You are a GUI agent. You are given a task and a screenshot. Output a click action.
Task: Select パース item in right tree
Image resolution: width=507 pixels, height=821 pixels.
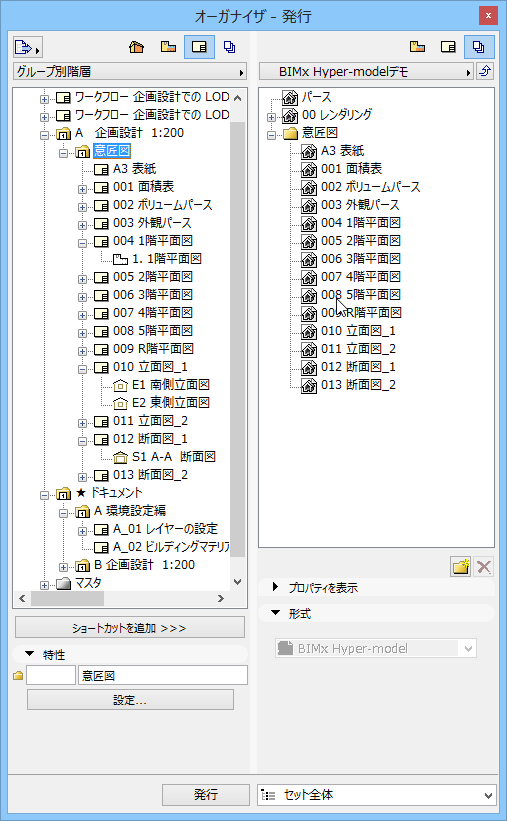pyautogui.click(x=316, y=97)
